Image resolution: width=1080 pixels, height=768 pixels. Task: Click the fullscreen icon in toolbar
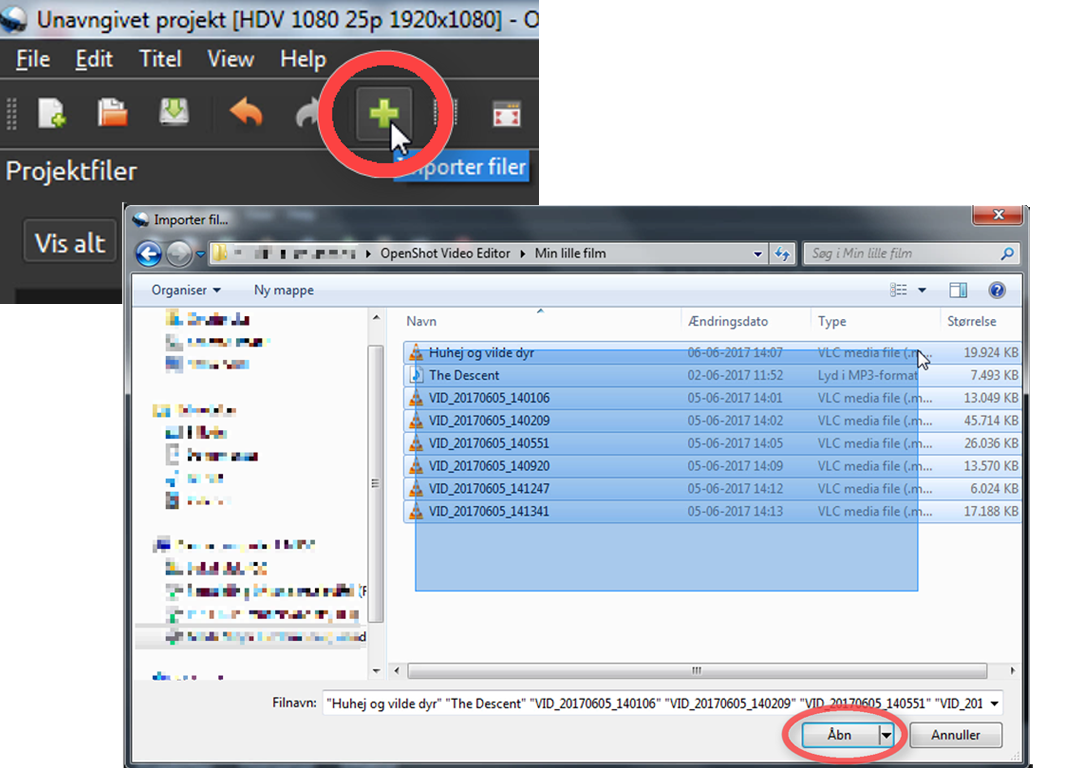click(x=507, y=114)
